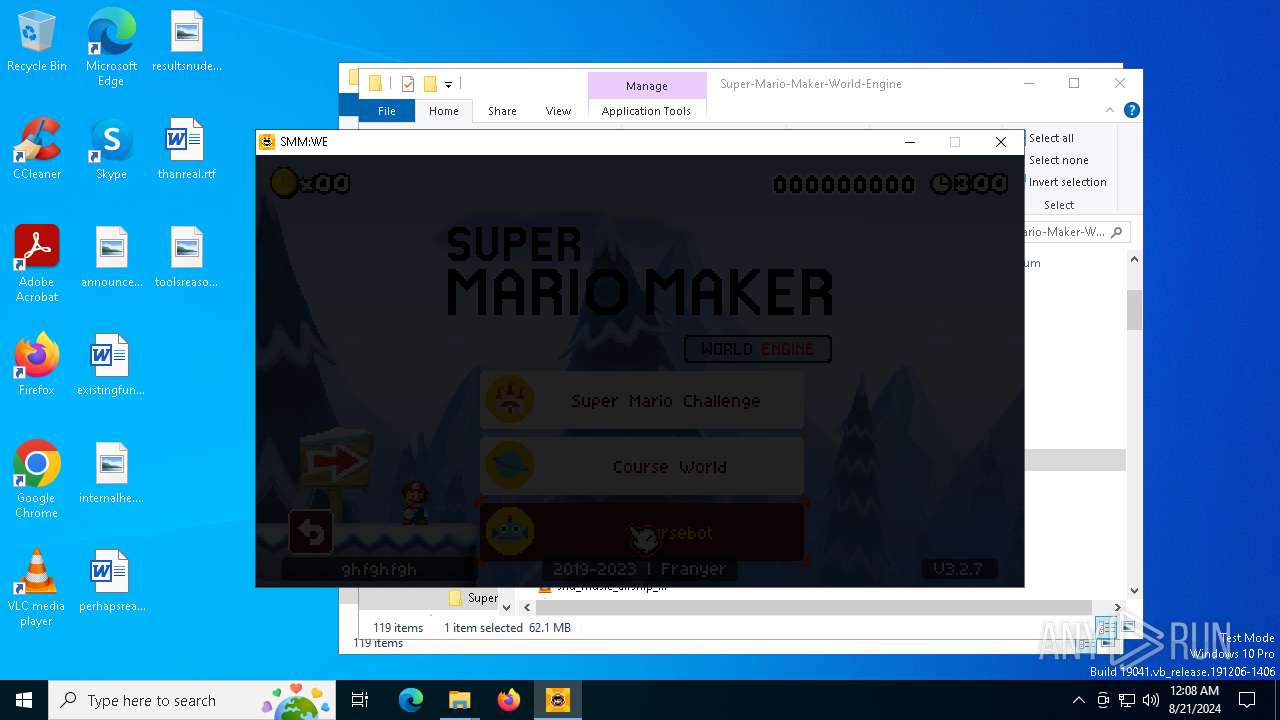
Task: Click the Super Mario Challenge crown icon
Action: 510,400
